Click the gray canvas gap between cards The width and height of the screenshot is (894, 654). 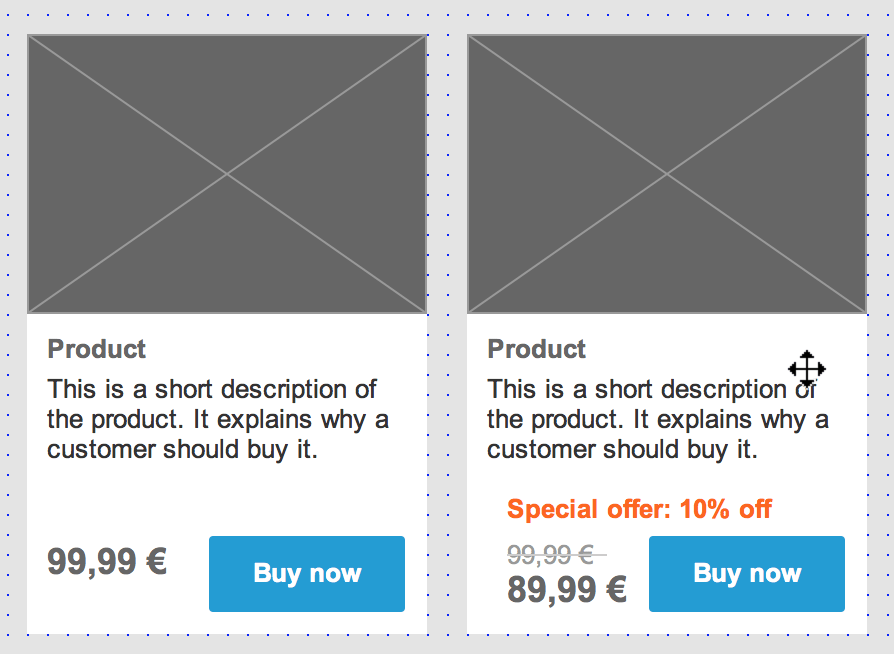pyautogui.click(x=447, y=330)
